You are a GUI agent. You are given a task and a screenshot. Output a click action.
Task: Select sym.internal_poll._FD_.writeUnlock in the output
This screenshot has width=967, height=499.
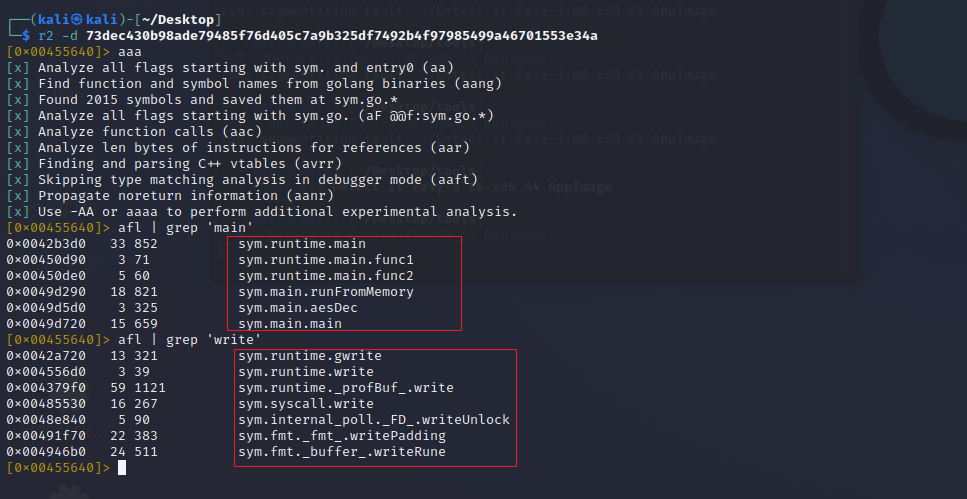point(373,419)
